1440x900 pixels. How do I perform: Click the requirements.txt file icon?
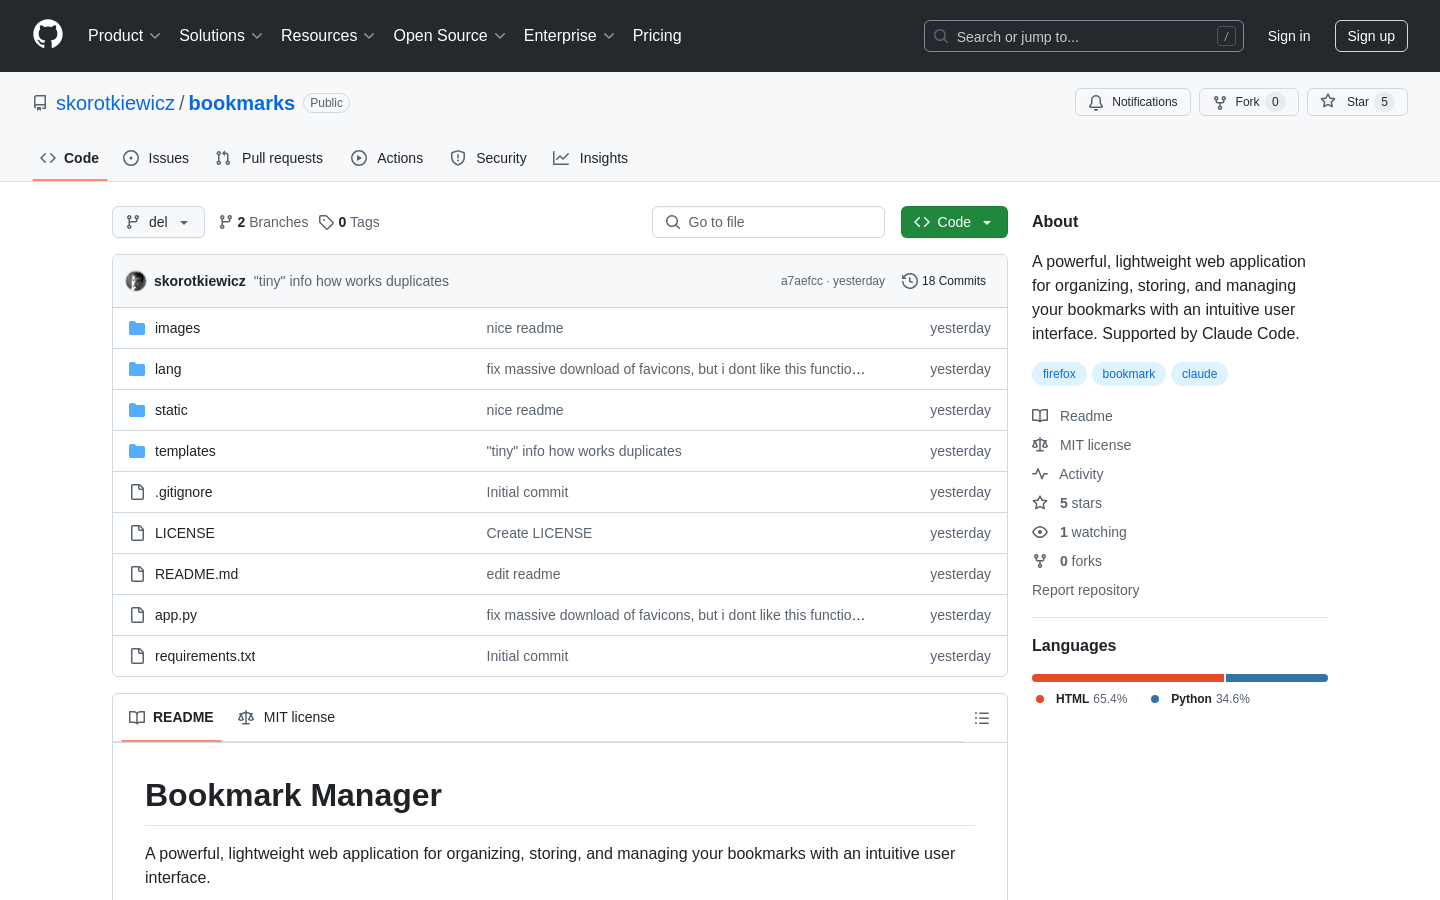tap(137, 656)
